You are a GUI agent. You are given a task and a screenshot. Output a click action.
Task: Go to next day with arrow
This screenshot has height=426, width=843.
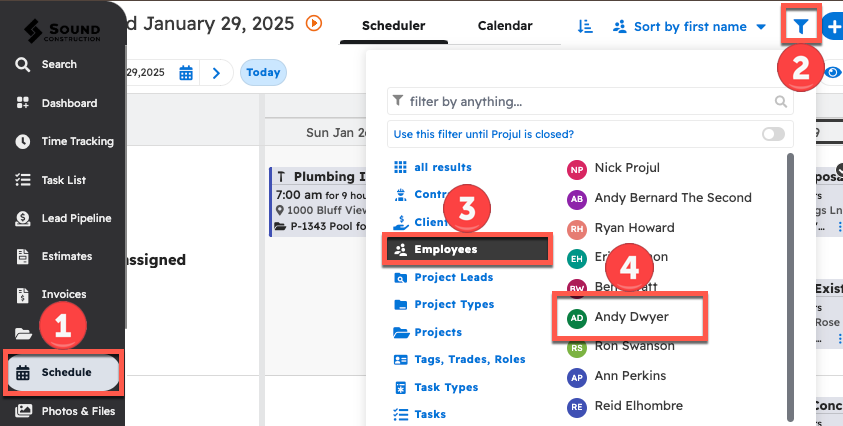(x=215, y=72)
